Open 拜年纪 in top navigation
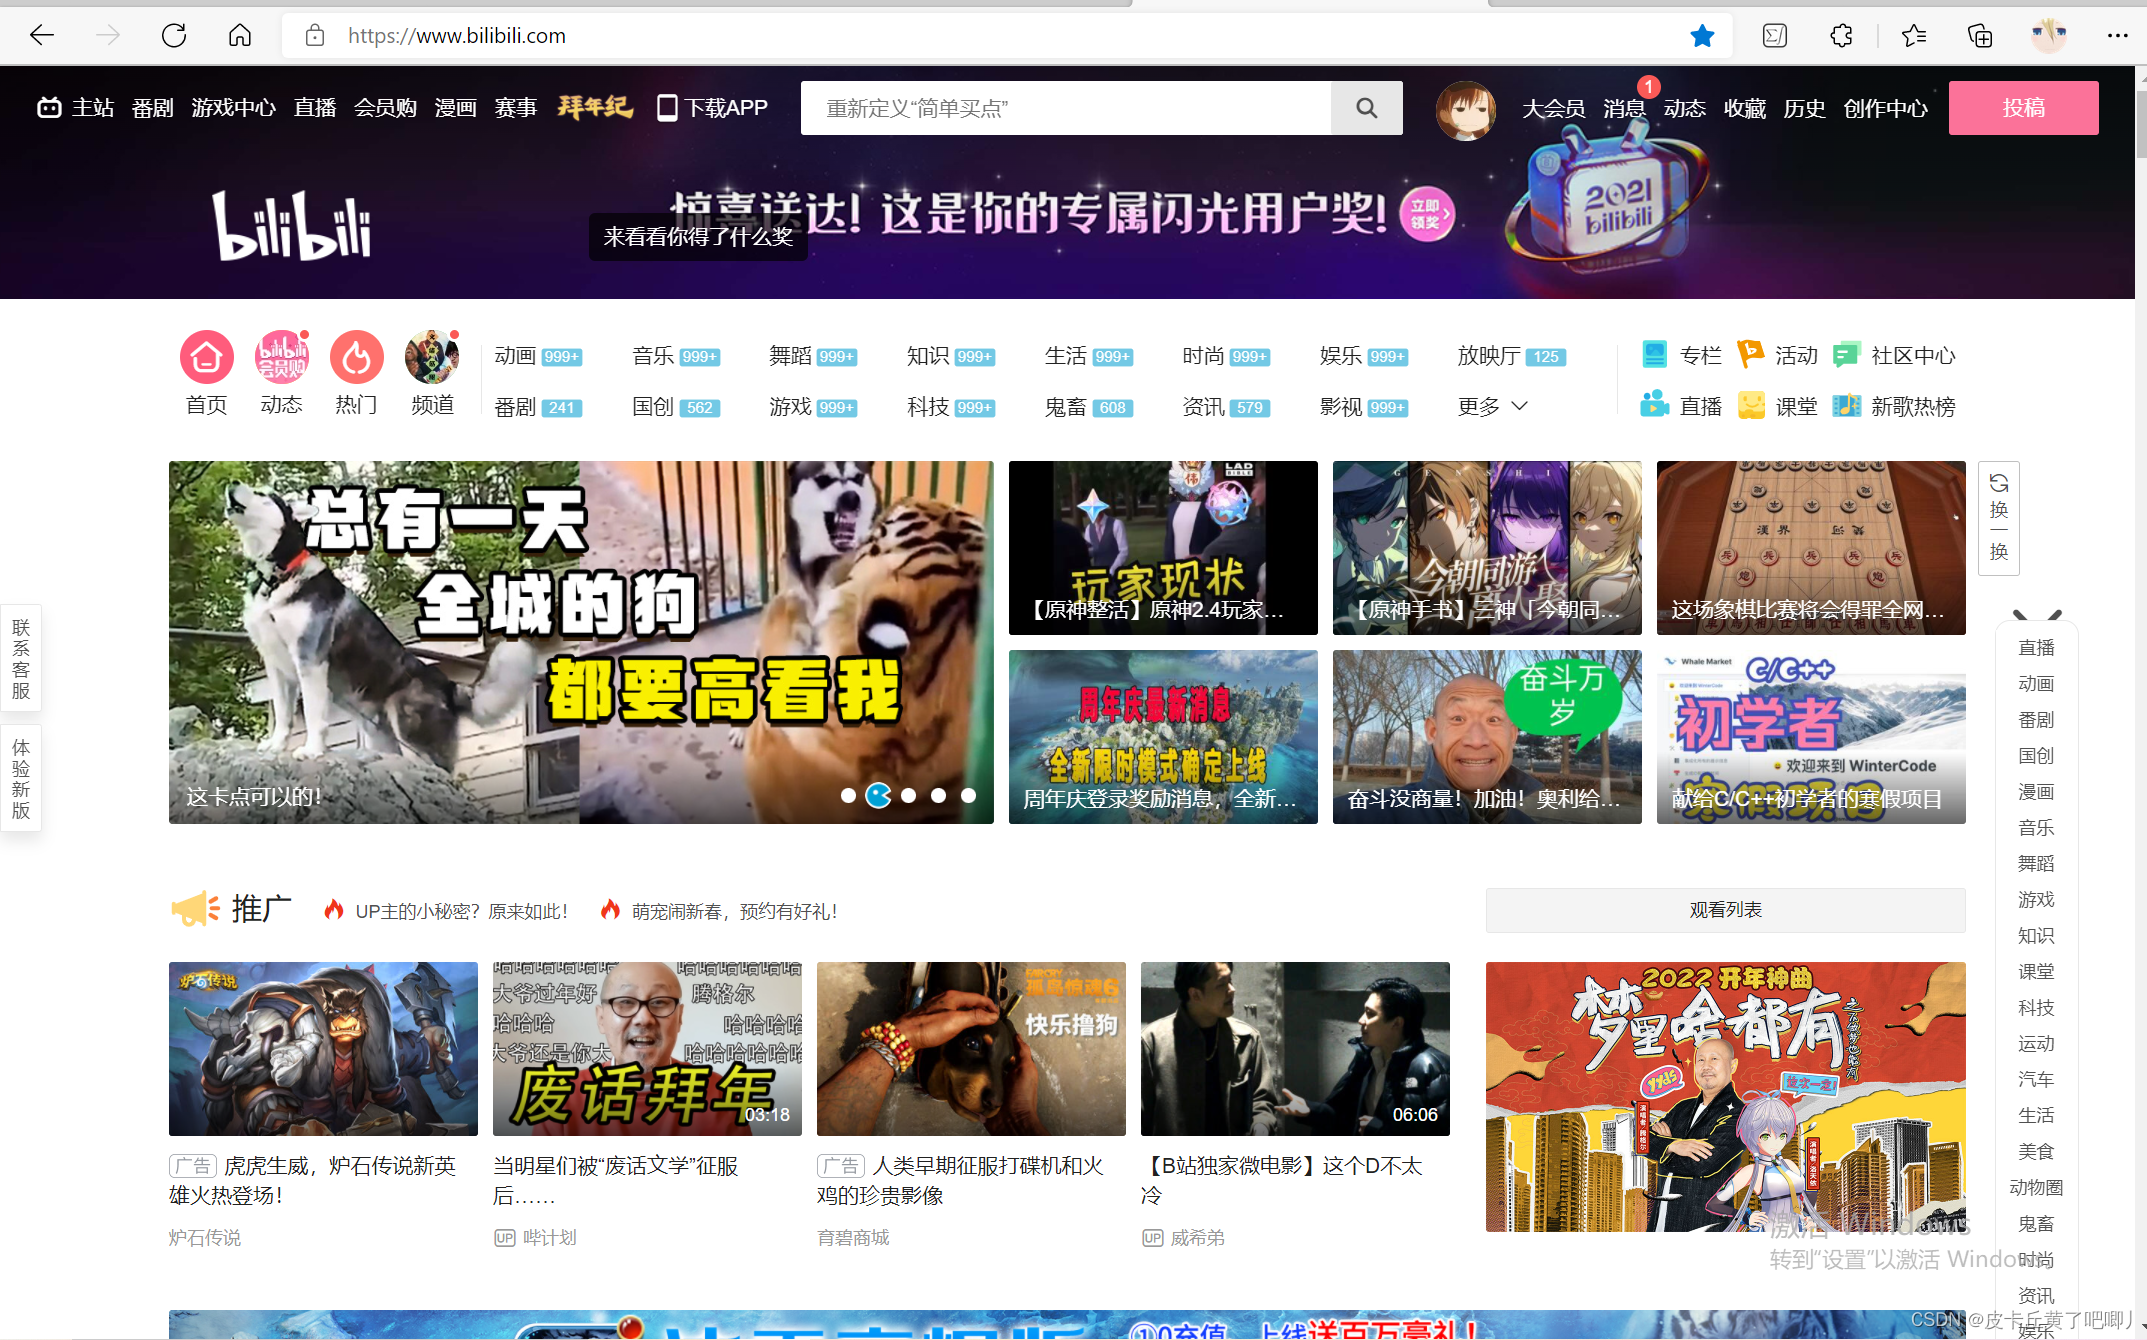 595,107
